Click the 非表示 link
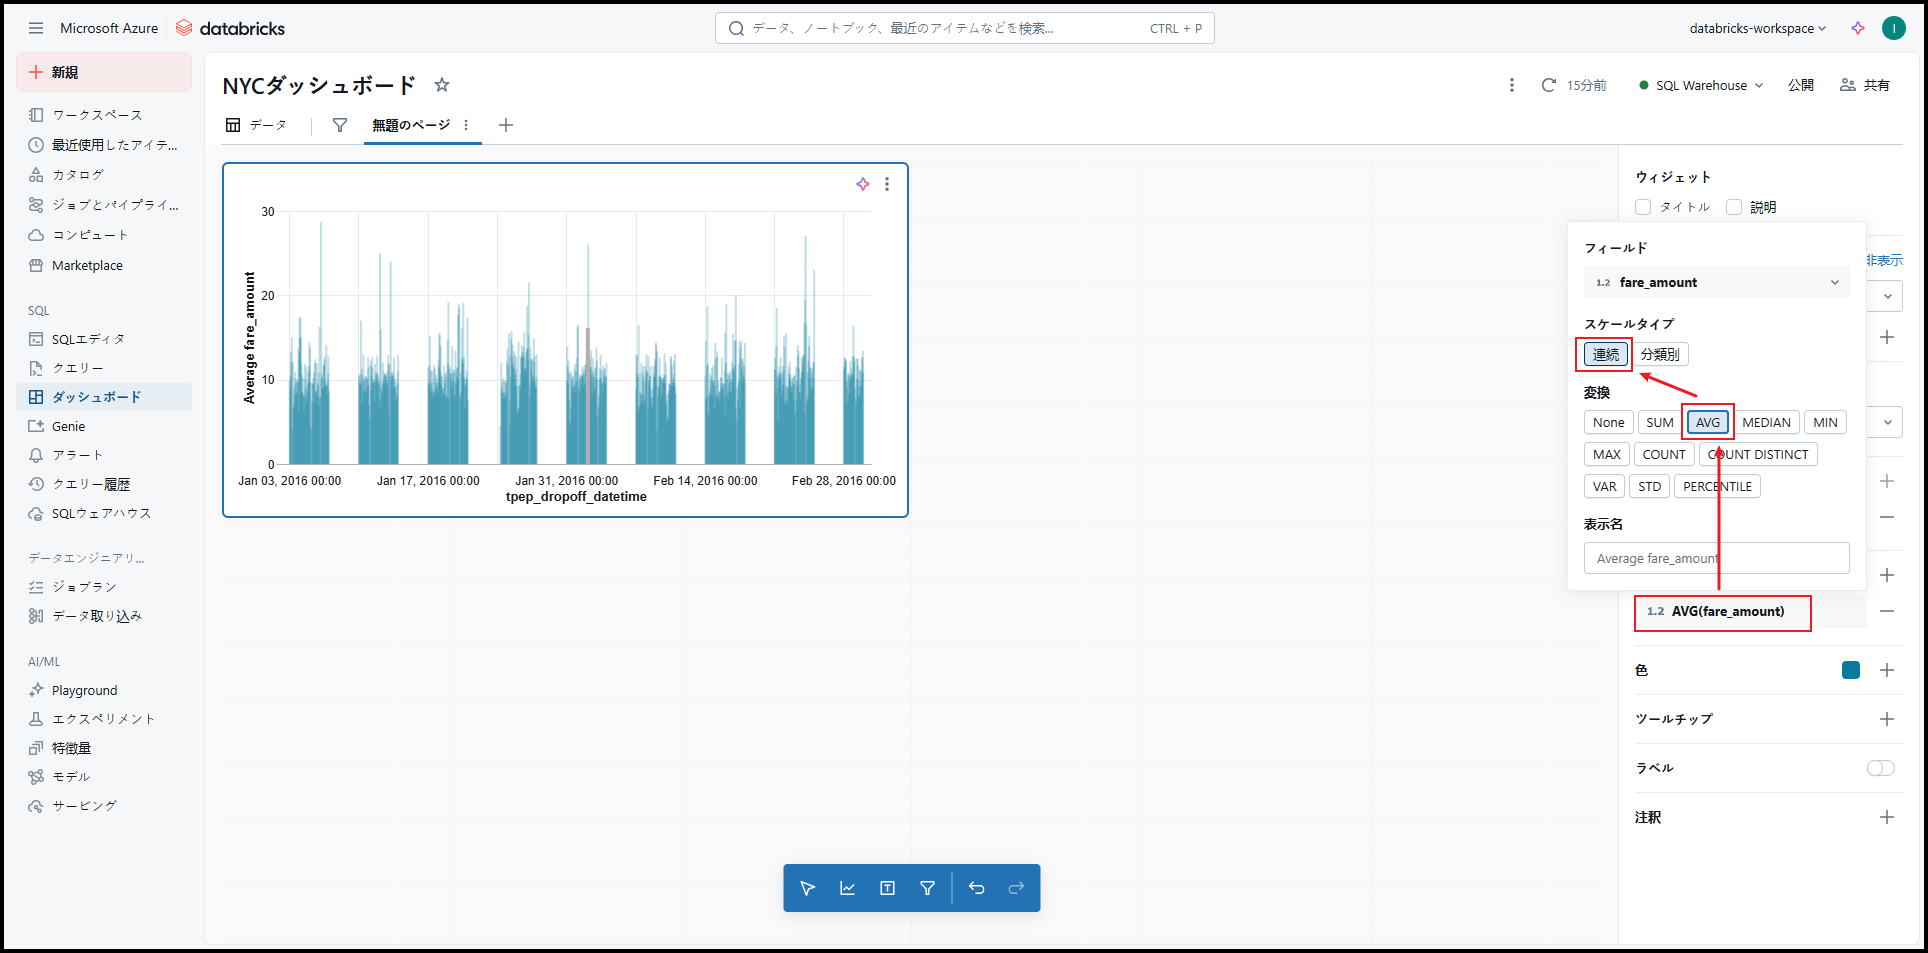 tap(1885, 260)
